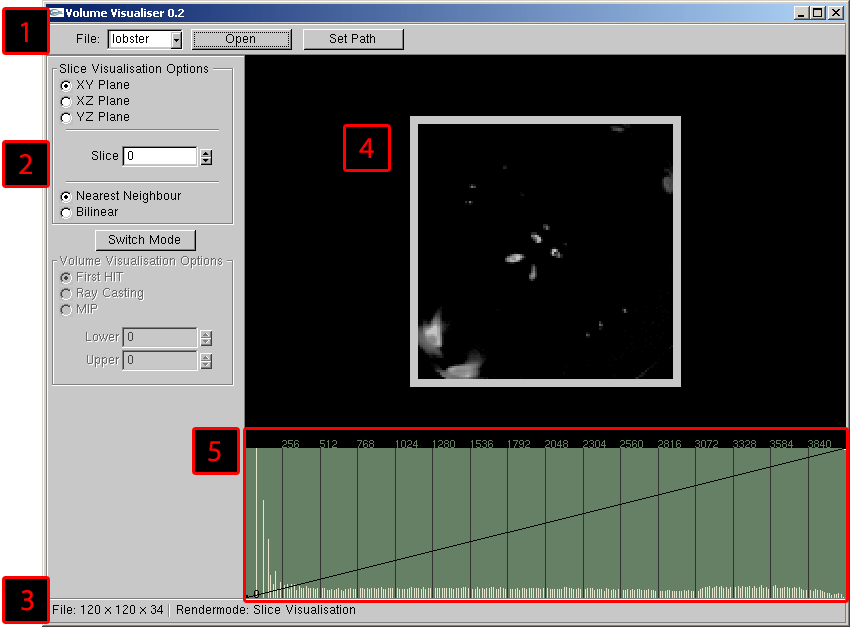The image size is (850, 627).
Task: Select the XY Plane radio button
Action: (x=66, y=85)
